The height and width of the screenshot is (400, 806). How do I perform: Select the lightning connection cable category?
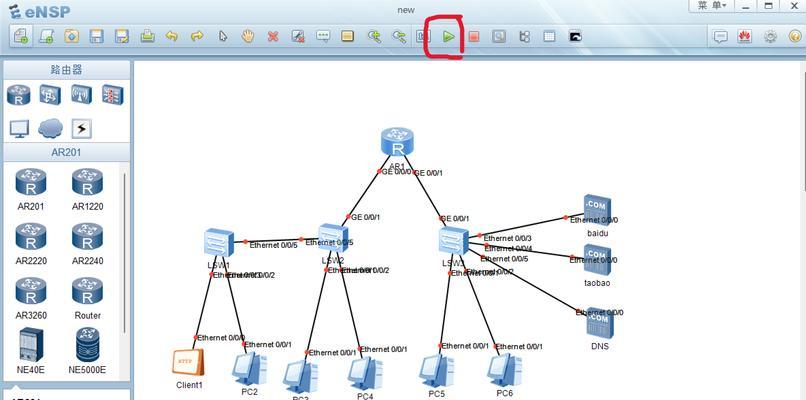(x=81, y=129)
